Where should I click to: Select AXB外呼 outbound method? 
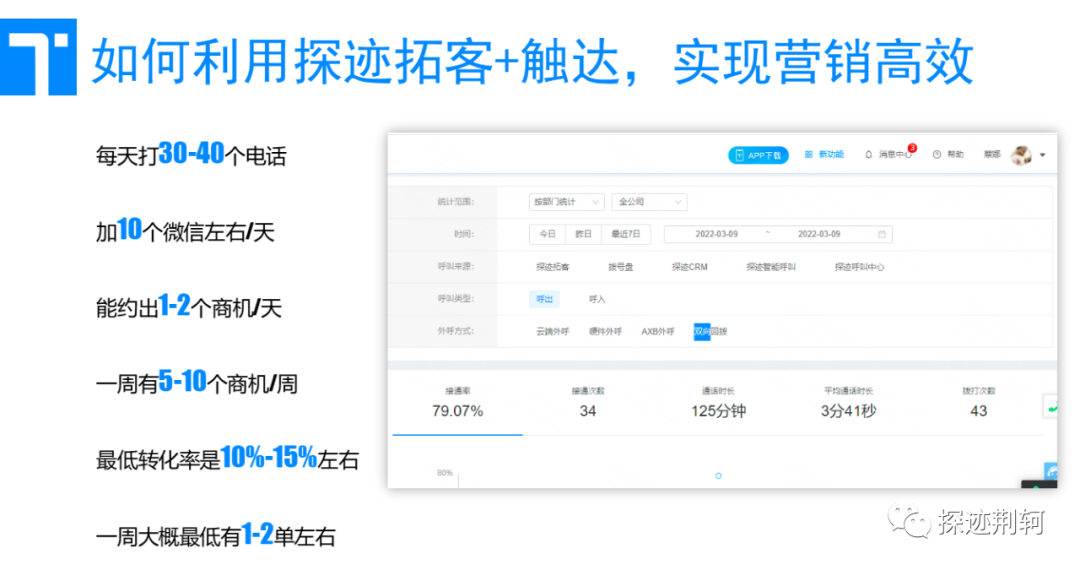coord(658,332)
